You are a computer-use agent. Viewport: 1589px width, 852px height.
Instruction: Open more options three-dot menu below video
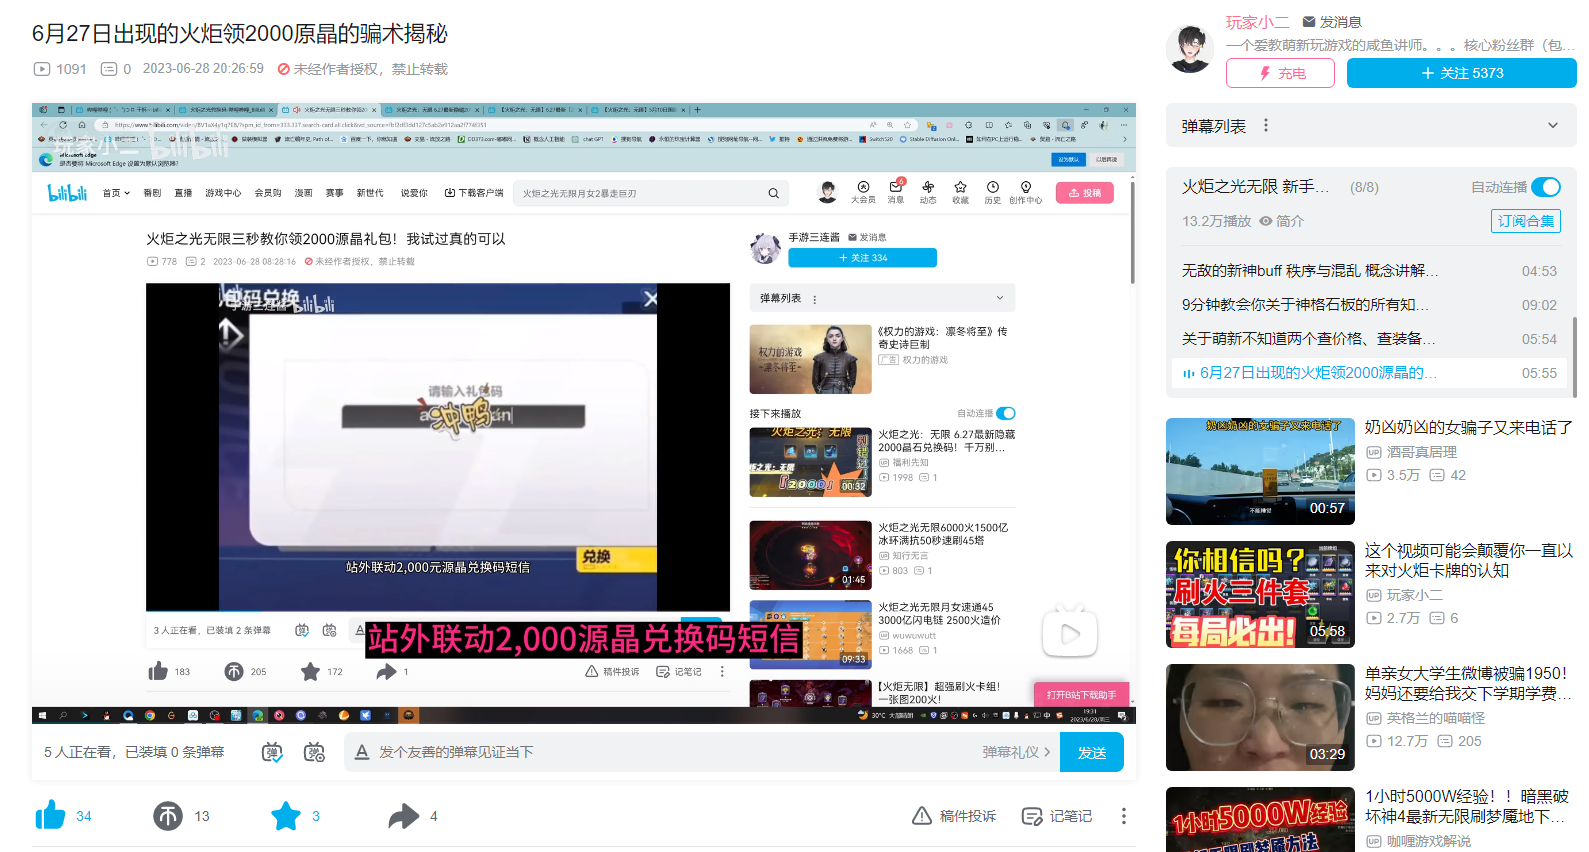[1124, 816]
